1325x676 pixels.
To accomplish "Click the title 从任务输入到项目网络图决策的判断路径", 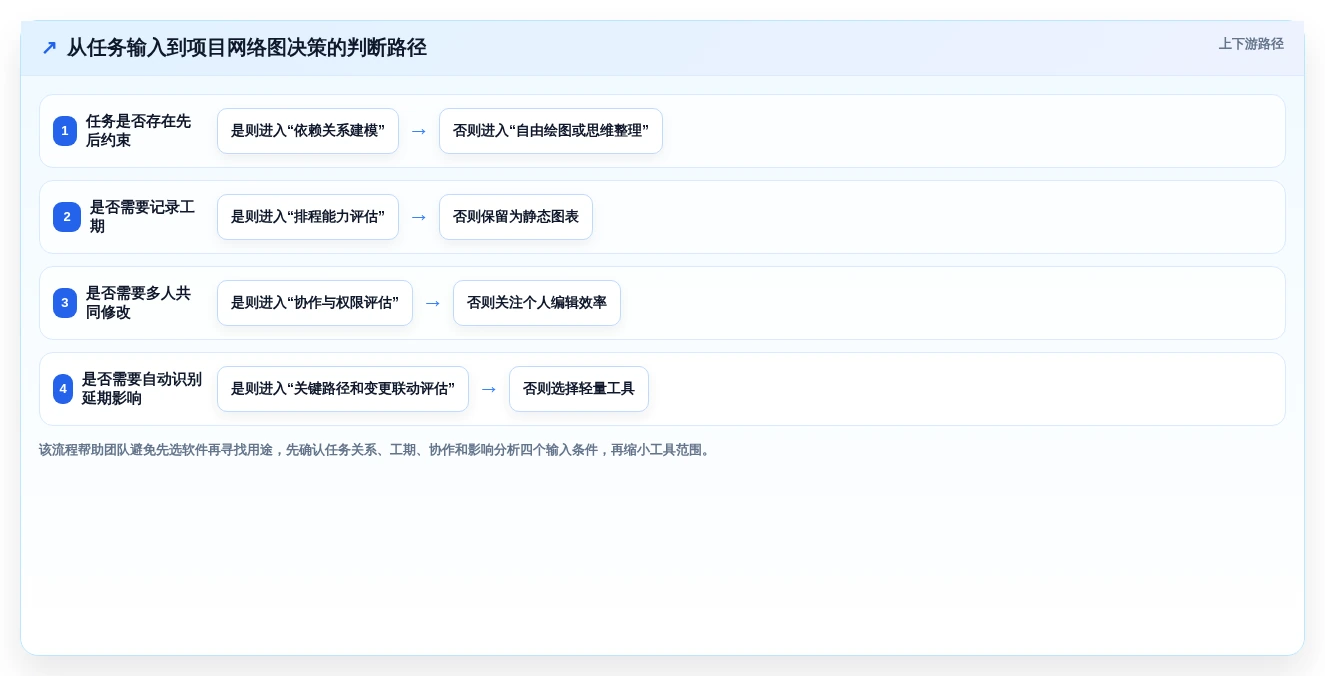I will click(x=247, y=48).
